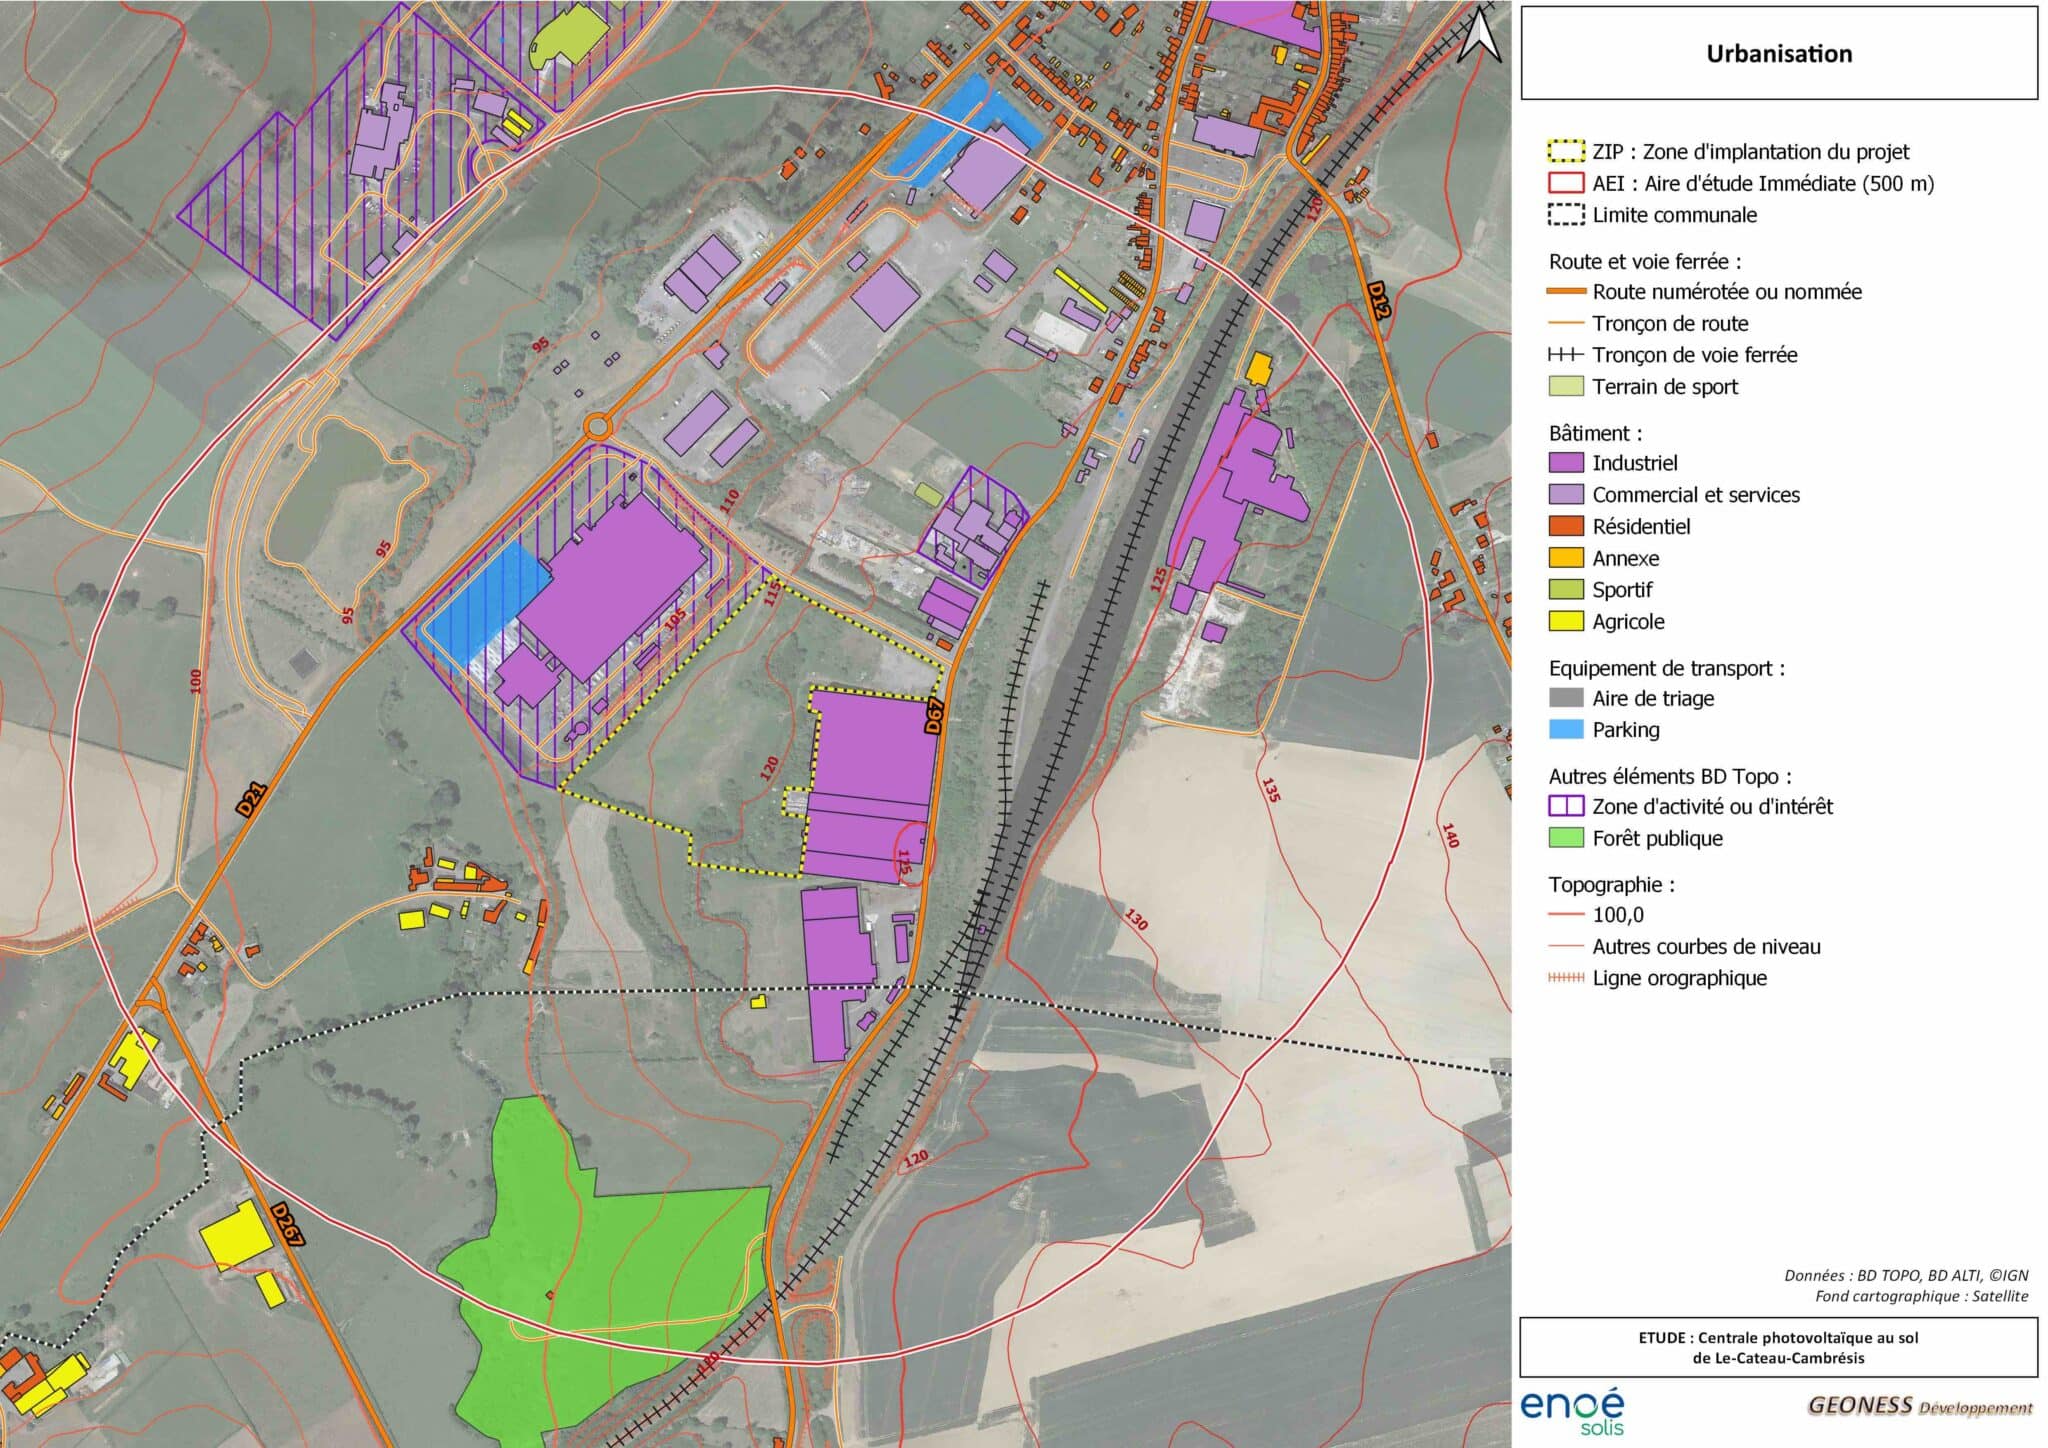Click the Ligne orographique legend symbol

click(x=1566, y=978)
